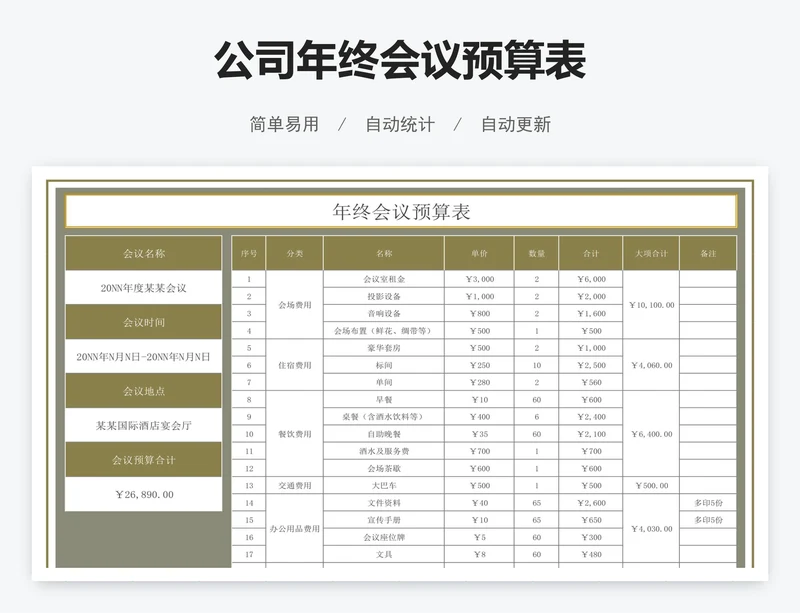Click the 办公用品费用 category cell

coord(295,529)
